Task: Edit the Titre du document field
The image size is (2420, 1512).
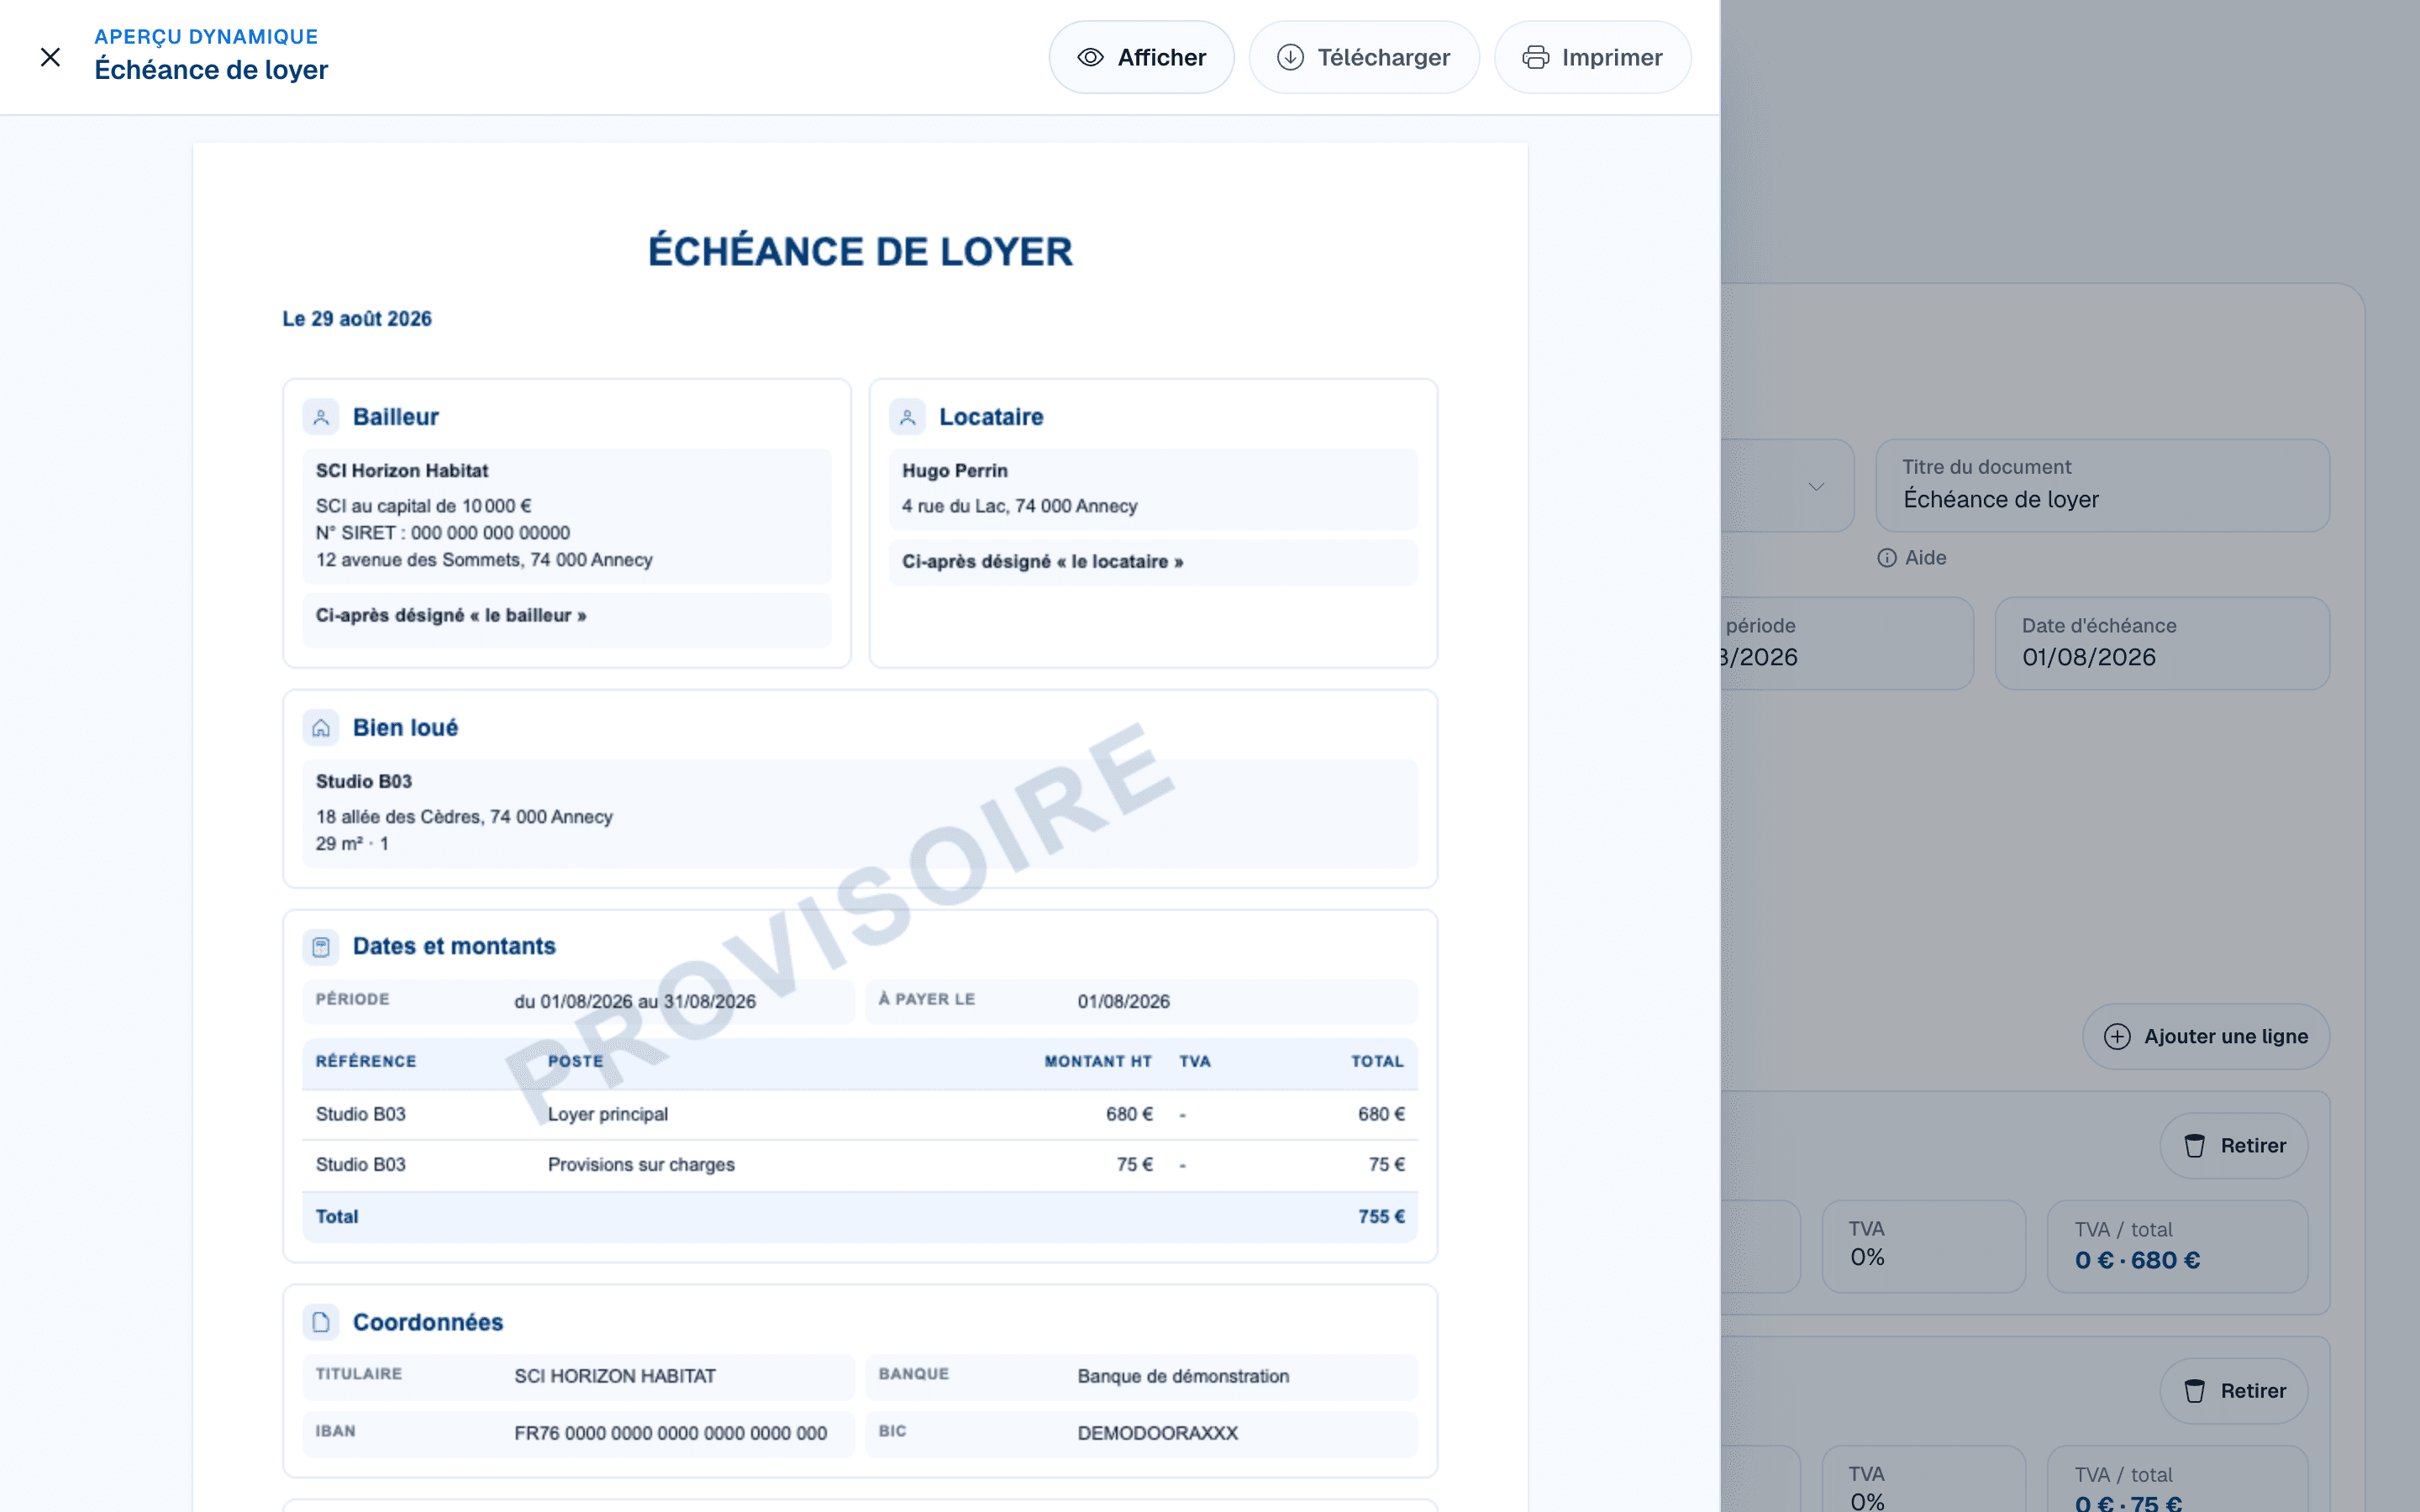Action: [2102, 485]
